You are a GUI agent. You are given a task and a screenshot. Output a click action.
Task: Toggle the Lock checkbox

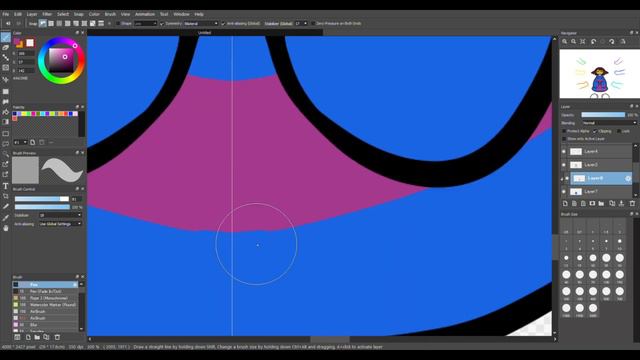click(619, 131)
